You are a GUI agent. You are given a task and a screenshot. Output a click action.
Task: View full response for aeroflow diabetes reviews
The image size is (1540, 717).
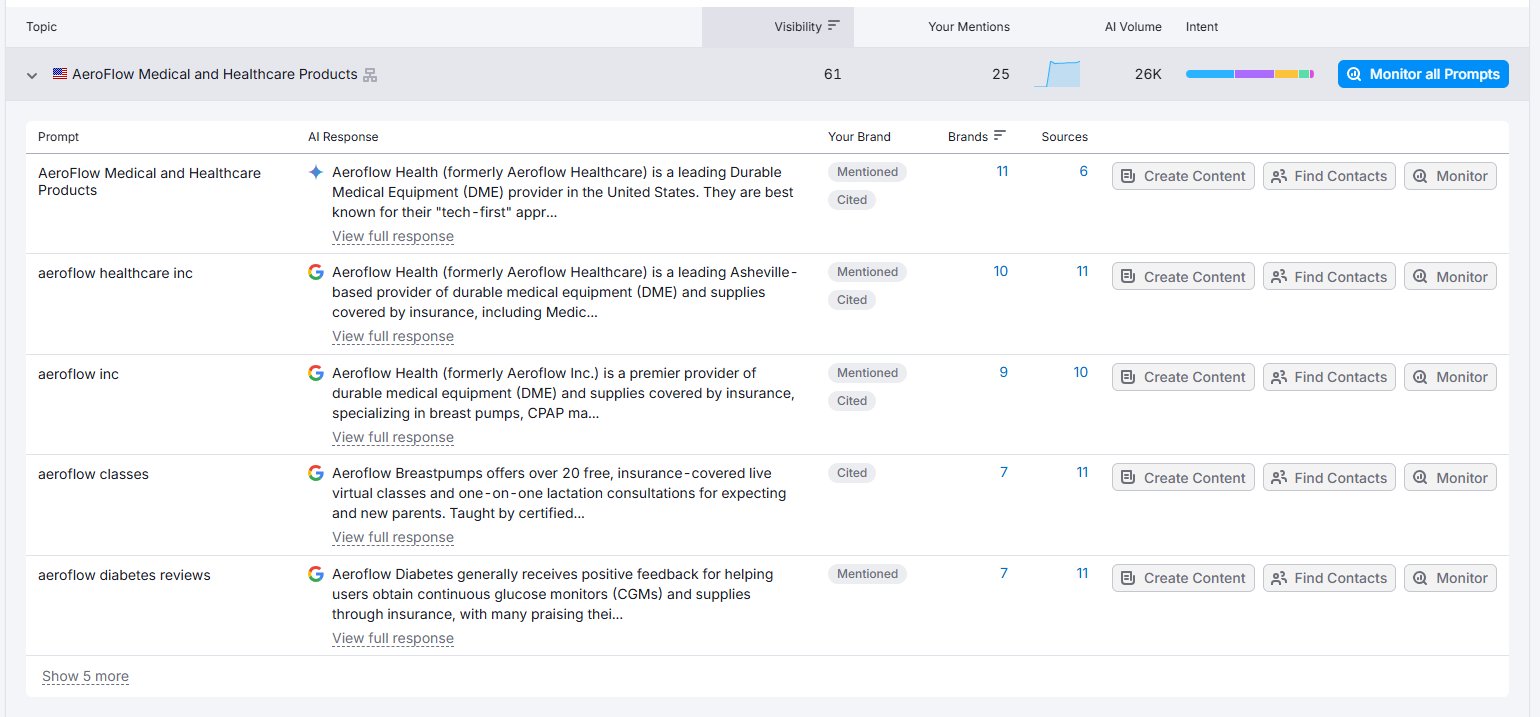[393, 639]
